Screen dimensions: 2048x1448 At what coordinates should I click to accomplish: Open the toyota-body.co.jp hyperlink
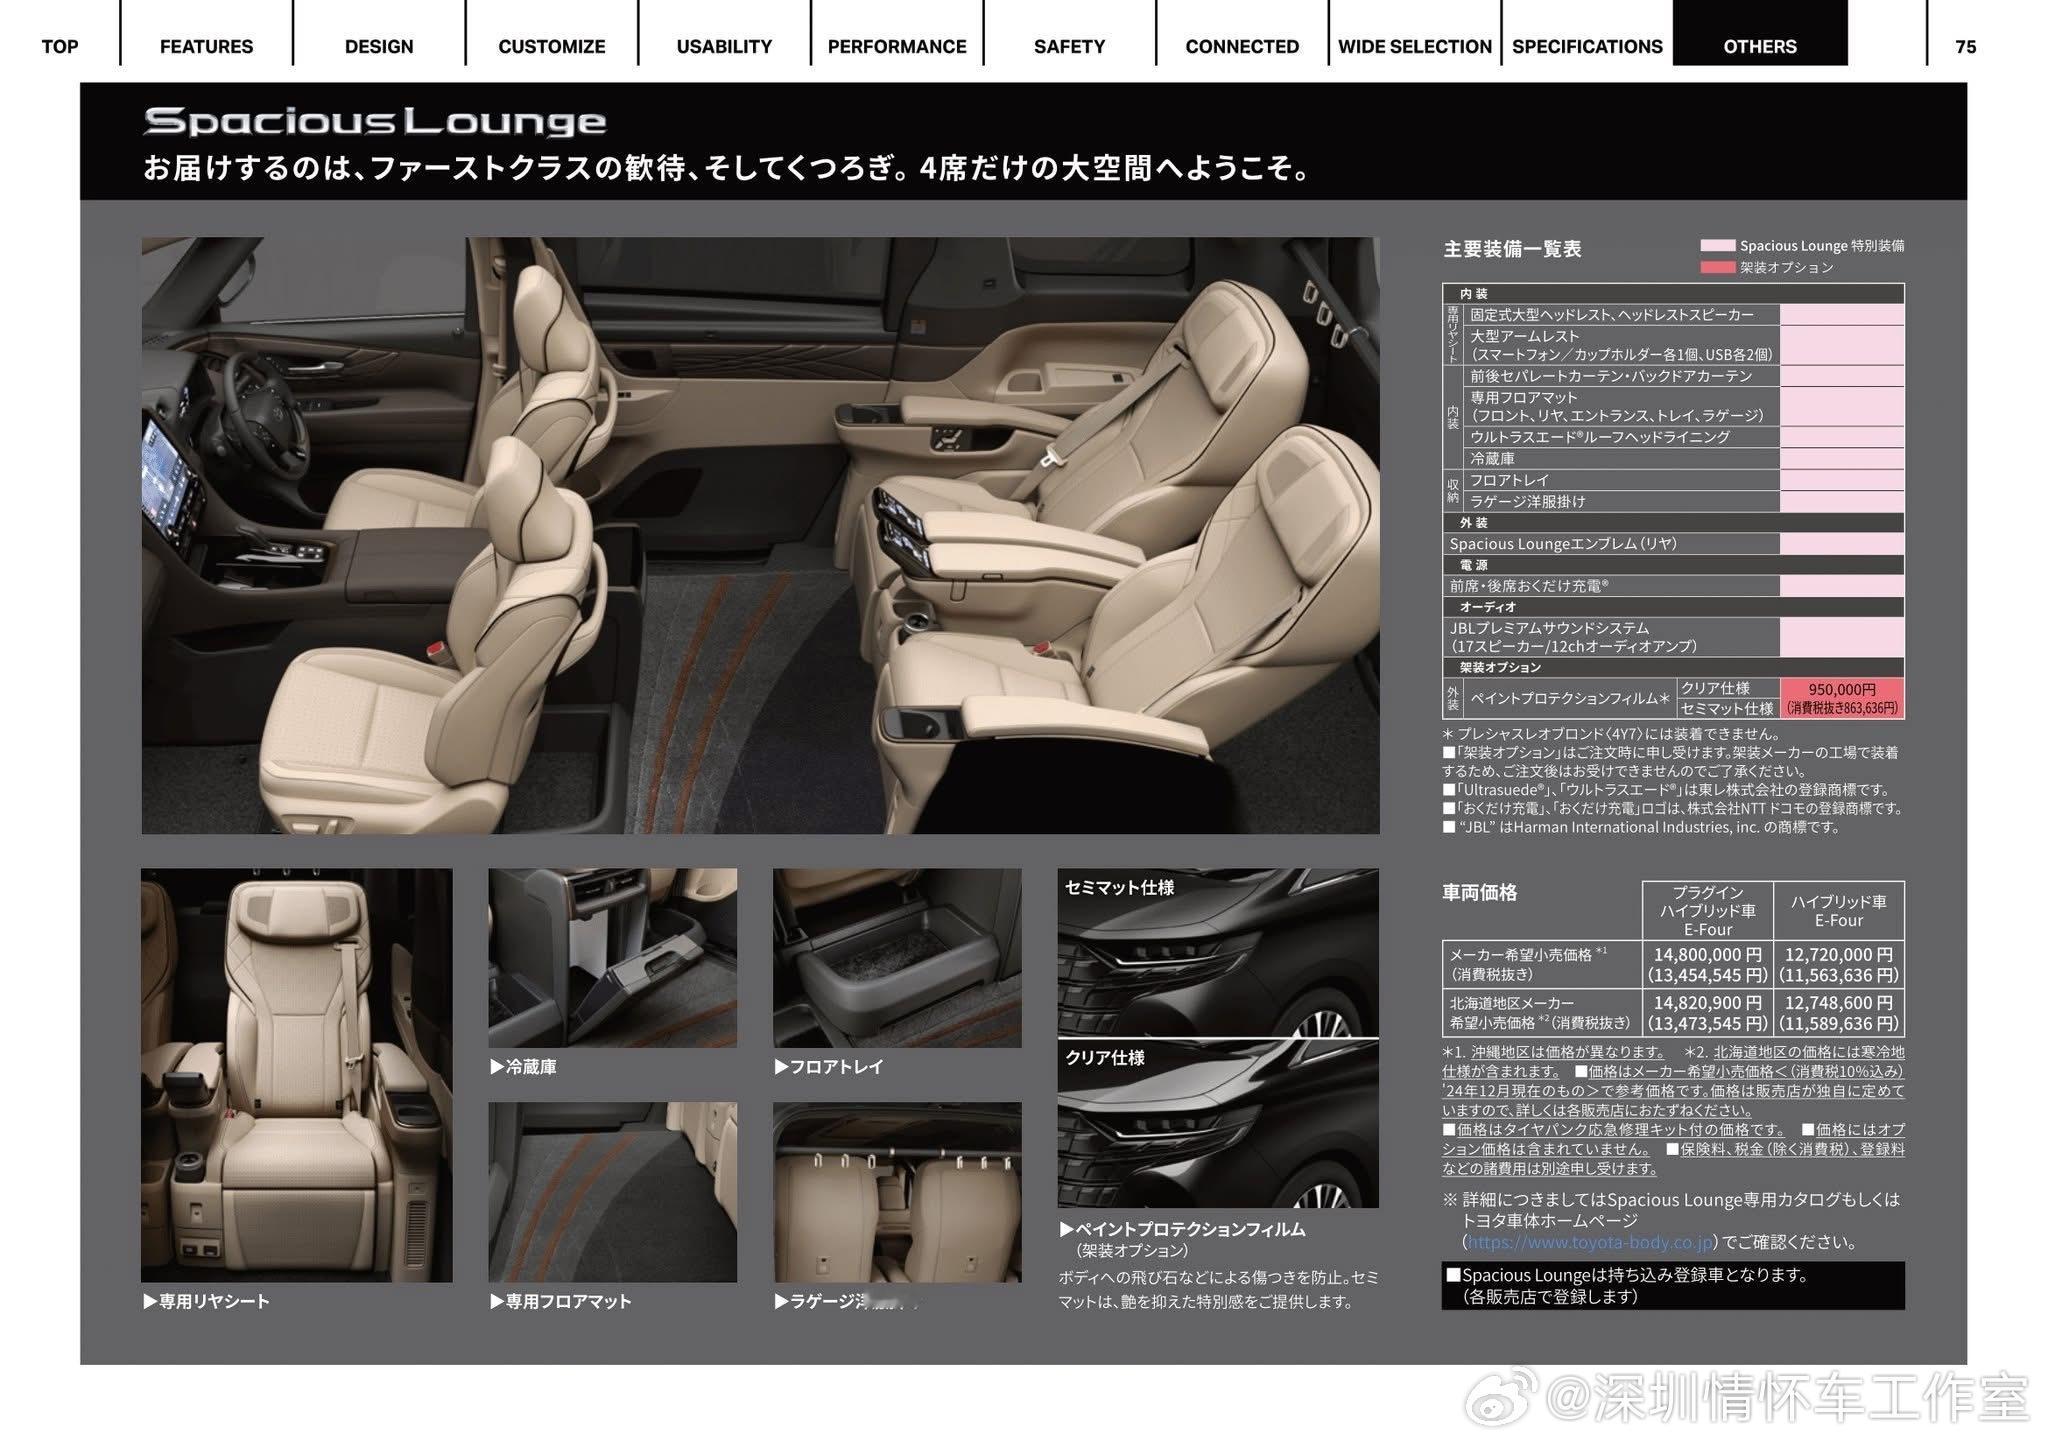(x=1589, y=1242)
